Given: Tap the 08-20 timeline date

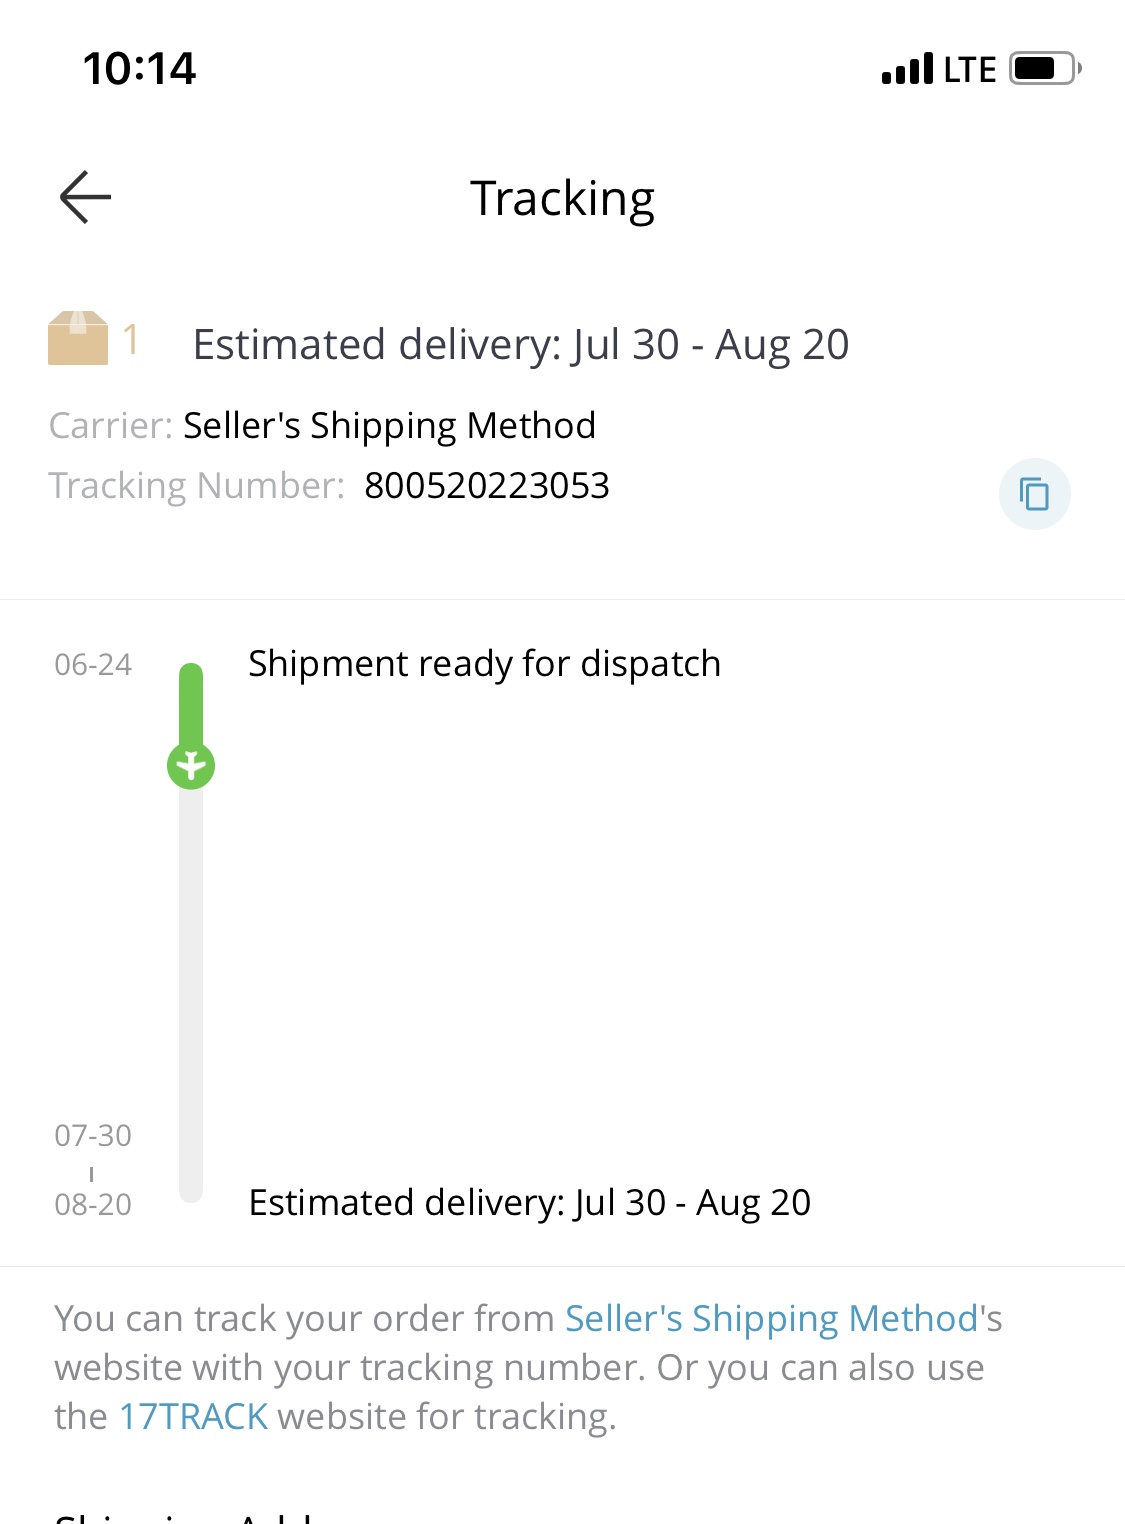Looking at the screenshot, I should (x=93, y=1205).
